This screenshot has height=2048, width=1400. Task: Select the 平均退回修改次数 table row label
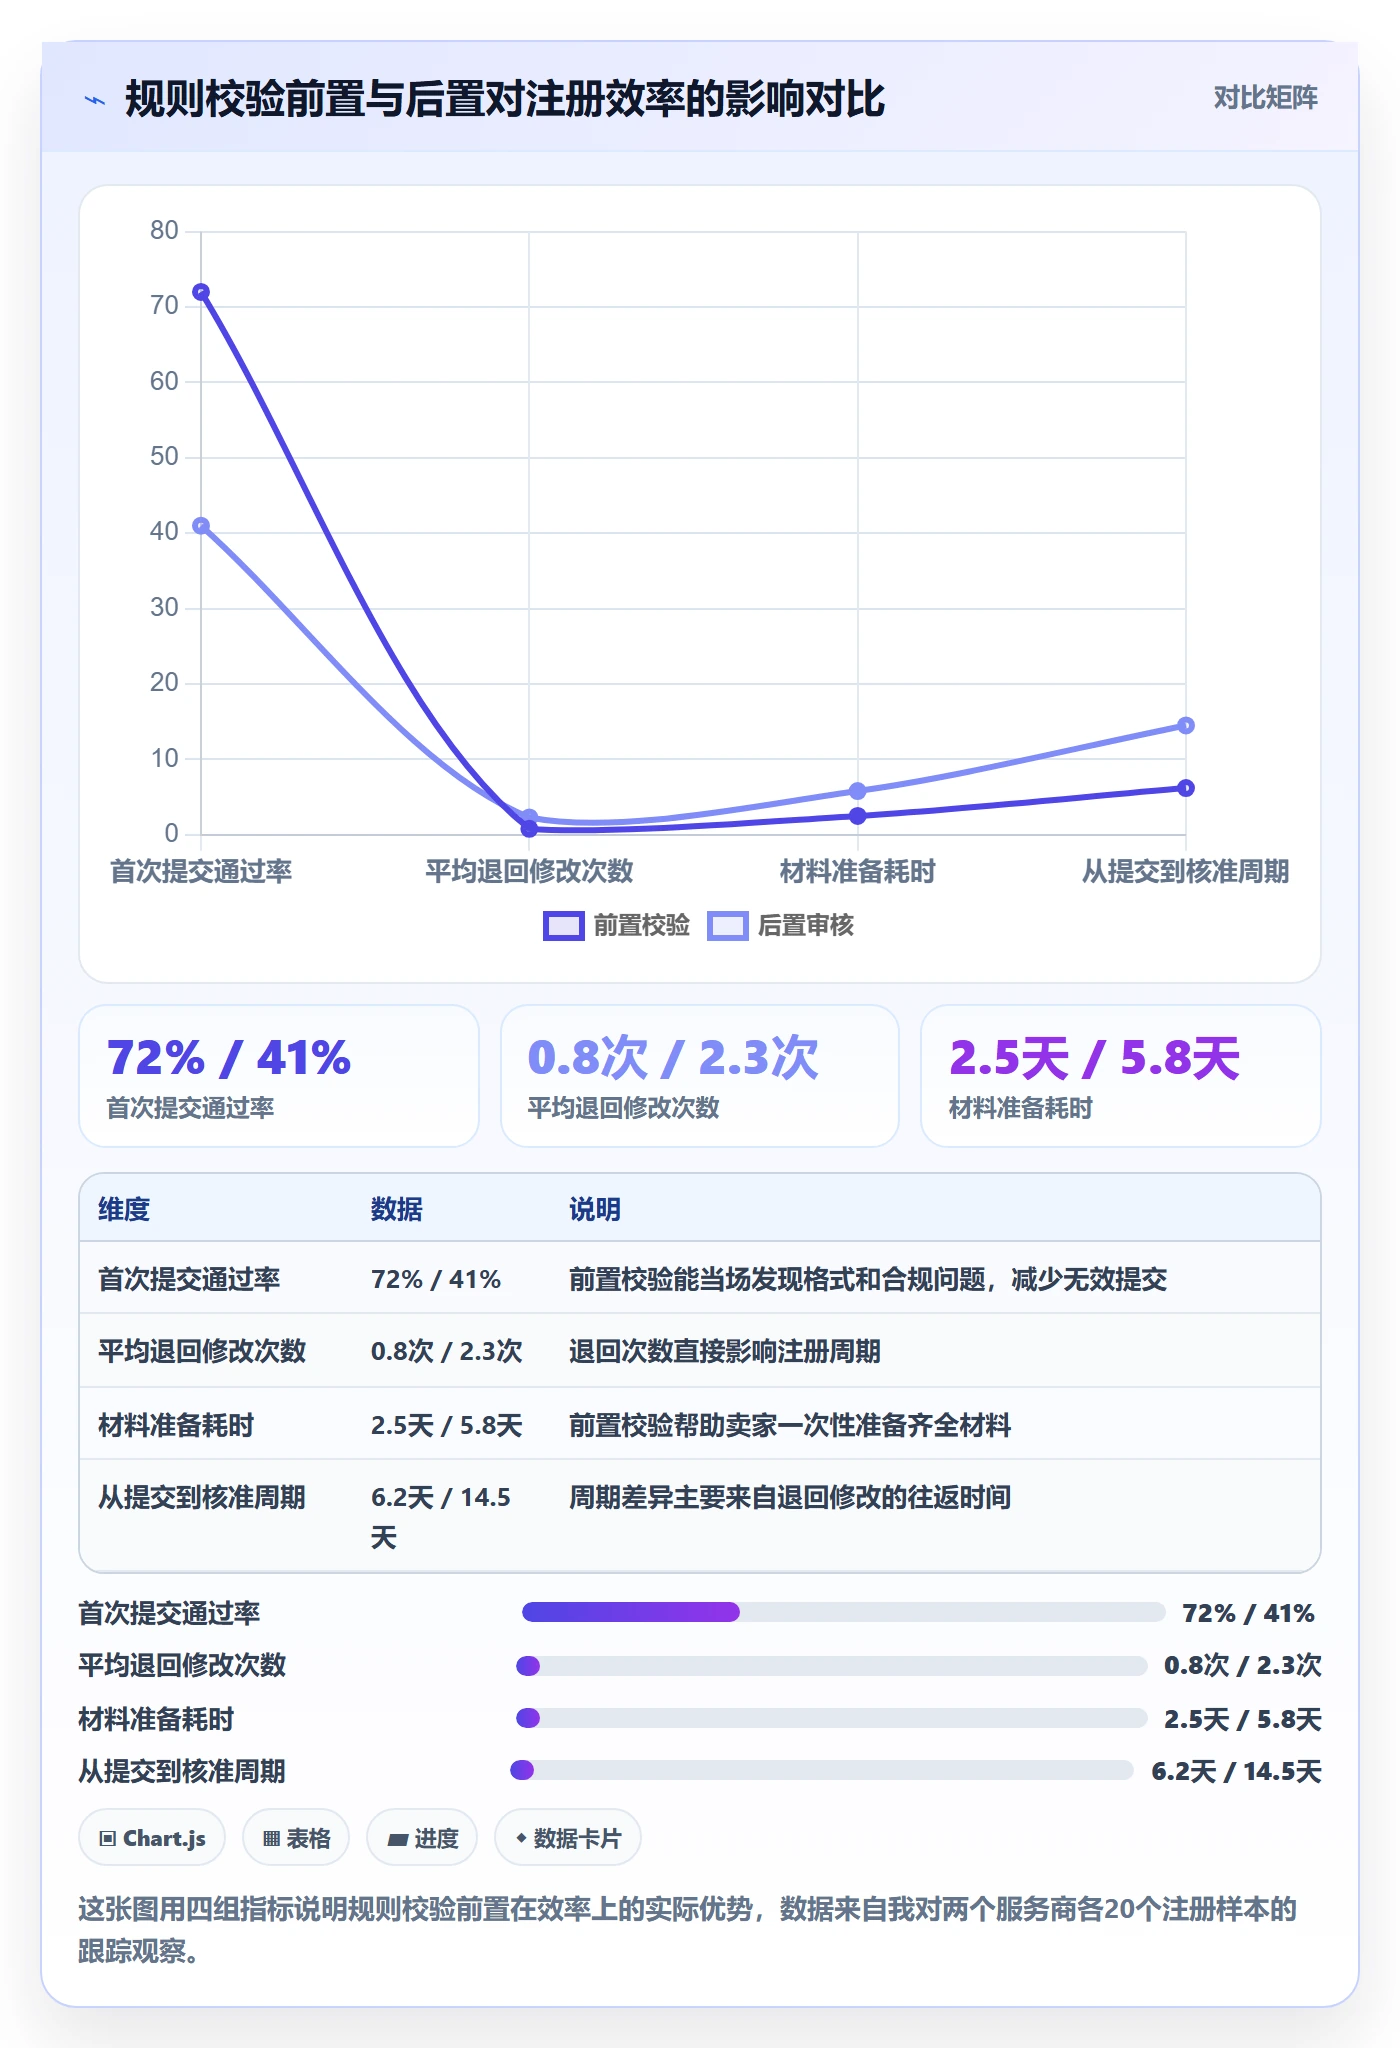[x=202, y=1351]
